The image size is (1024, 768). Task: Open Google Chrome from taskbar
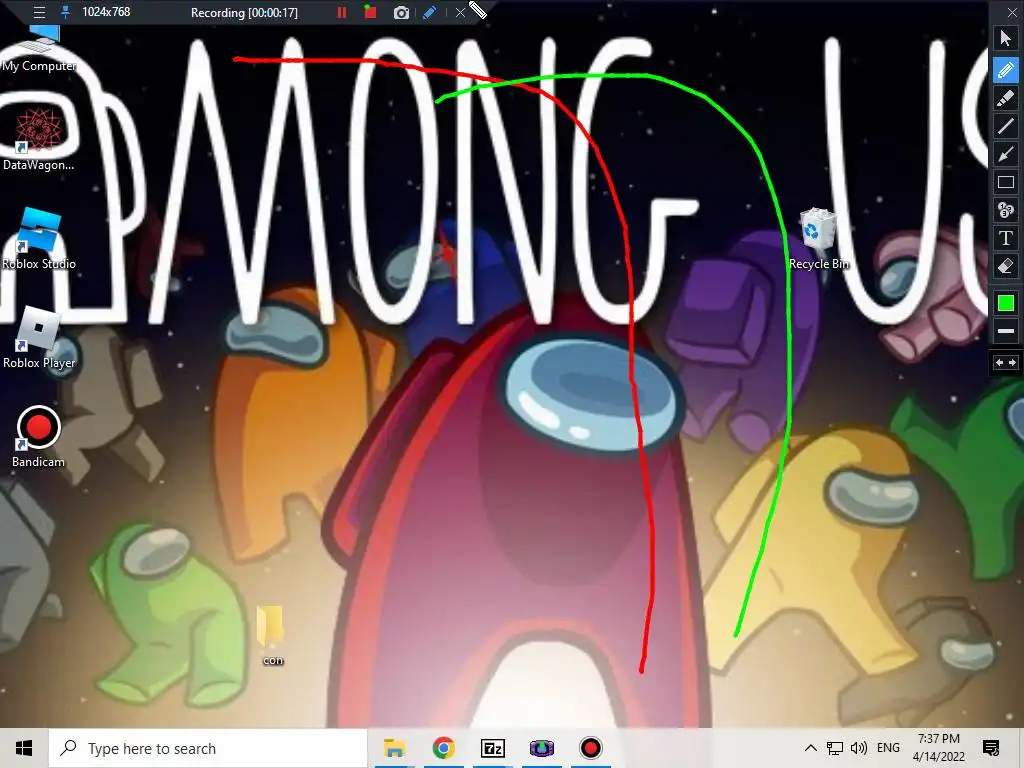point(443,748)
